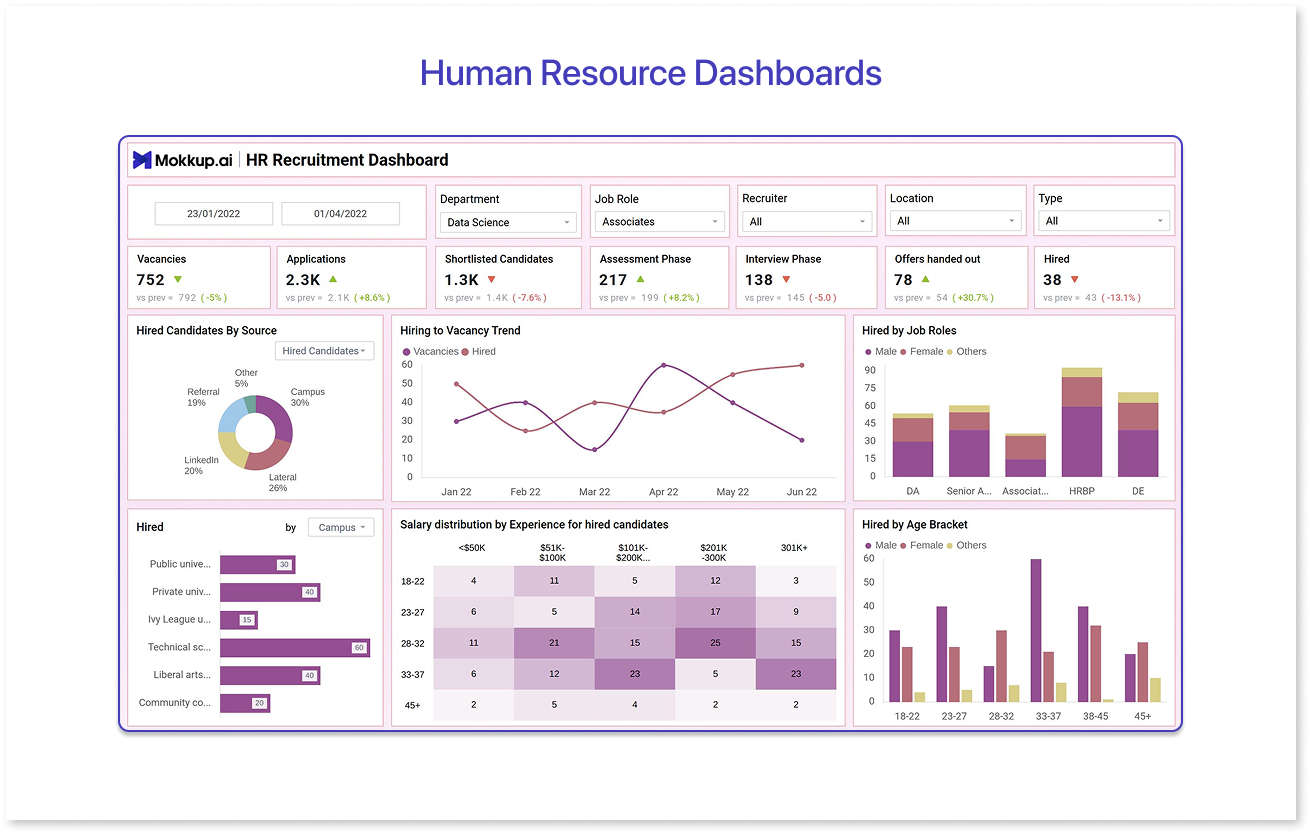1310x834 pixels.
Task: Click the Vacancies green up-trend triangle
Action: 178,280
